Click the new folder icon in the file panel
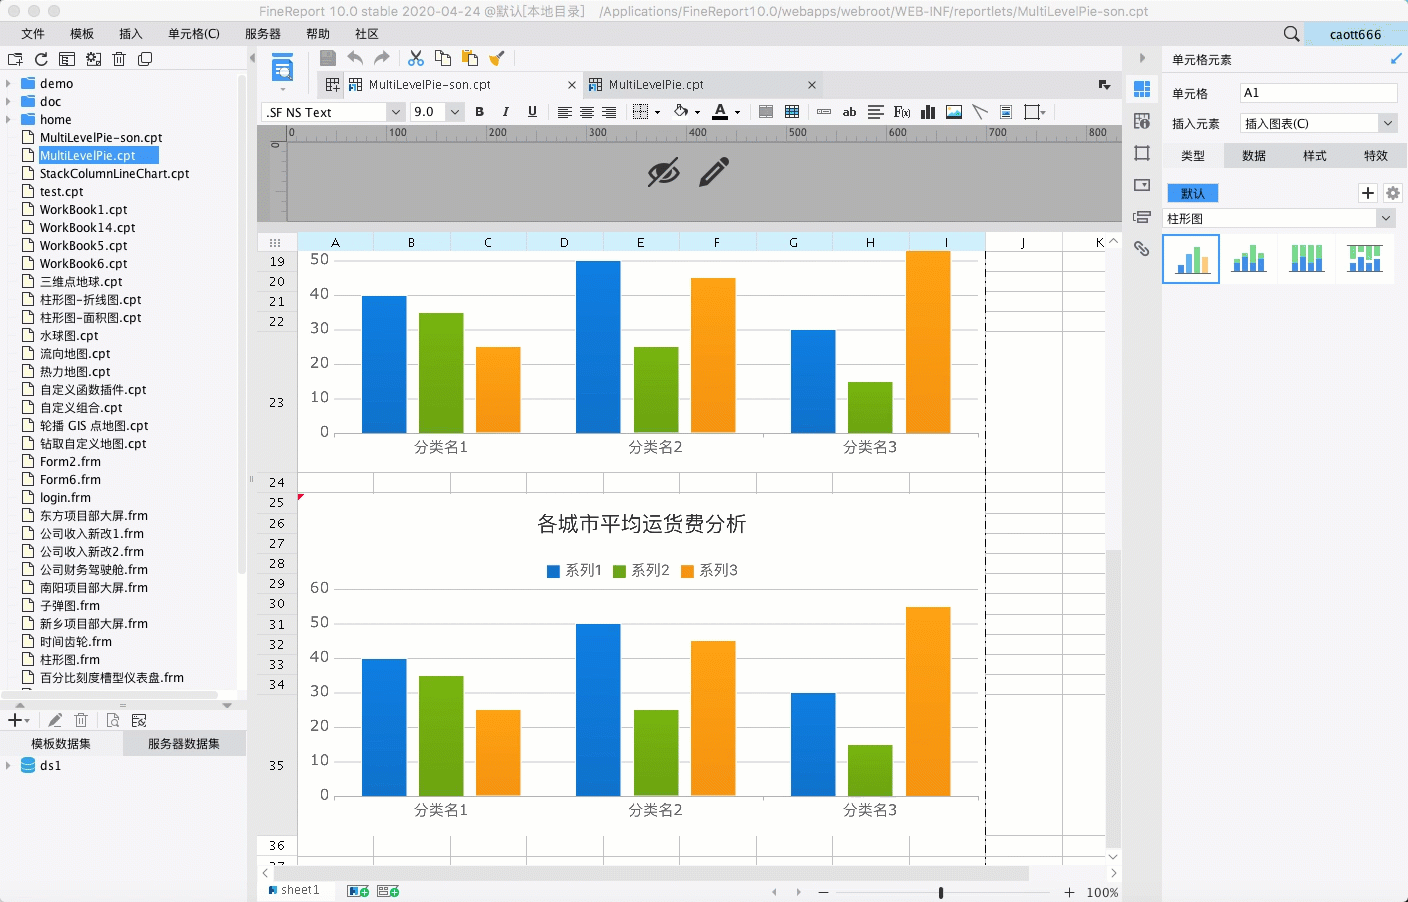Image resolution: width=1408 pixels, height=902 pixels. pos(15,59)
